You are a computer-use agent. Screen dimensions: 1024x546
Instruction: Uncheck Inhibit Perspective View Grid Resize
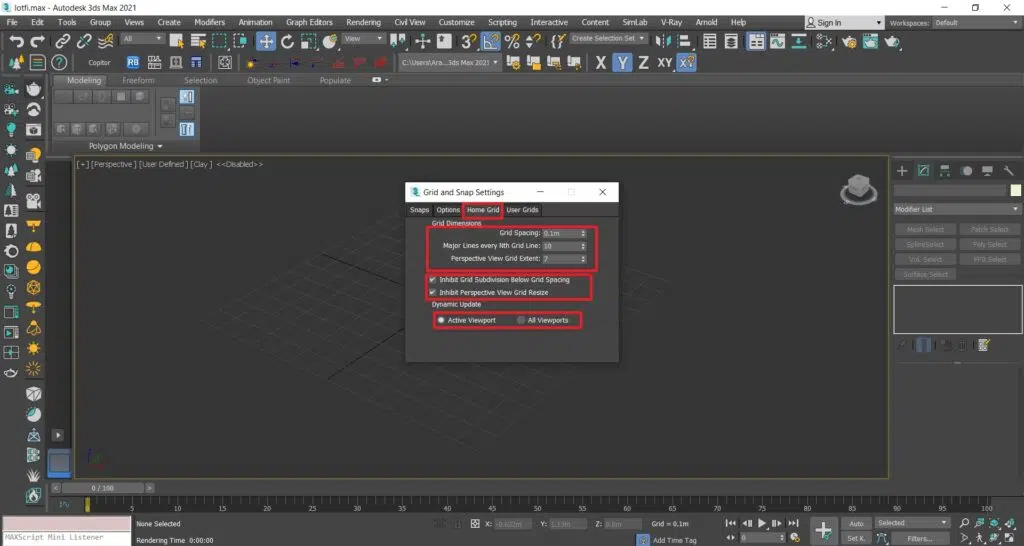(433, 292)
